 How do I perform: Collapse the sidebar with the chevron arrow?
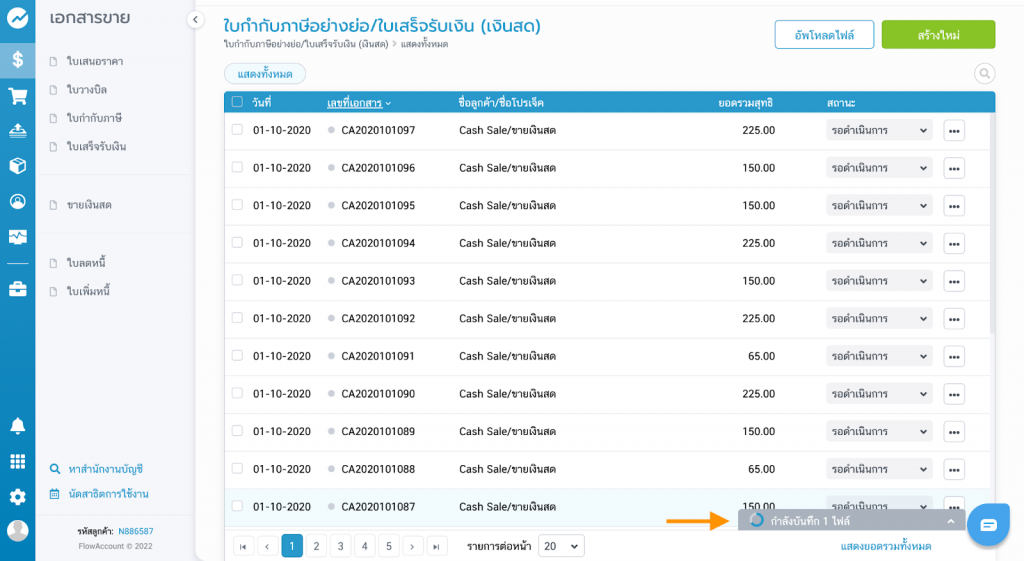196,20
